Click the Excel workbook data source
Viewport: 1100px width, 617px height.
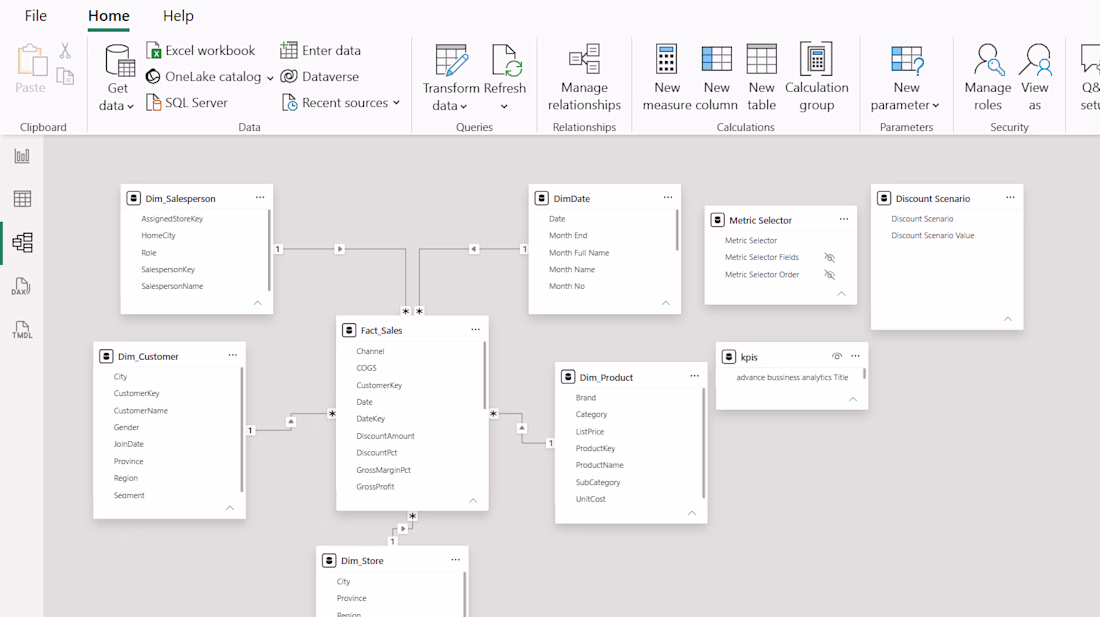201,50
